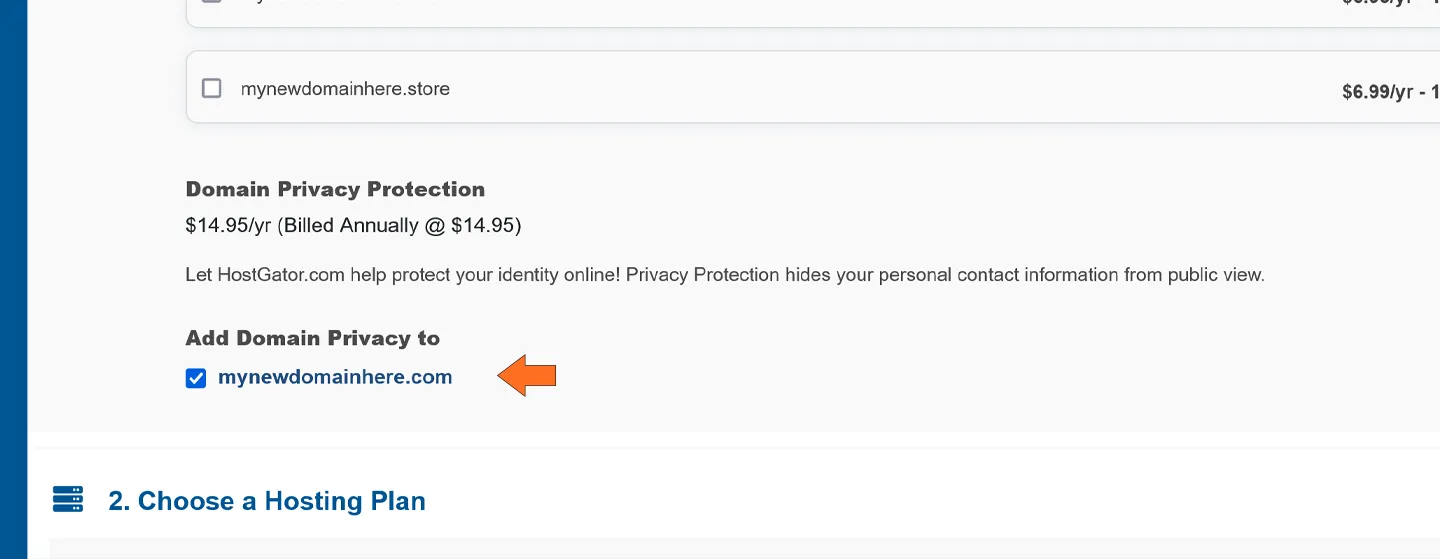Click the mynewdomainhere.store domain name text

click(345, 89)
